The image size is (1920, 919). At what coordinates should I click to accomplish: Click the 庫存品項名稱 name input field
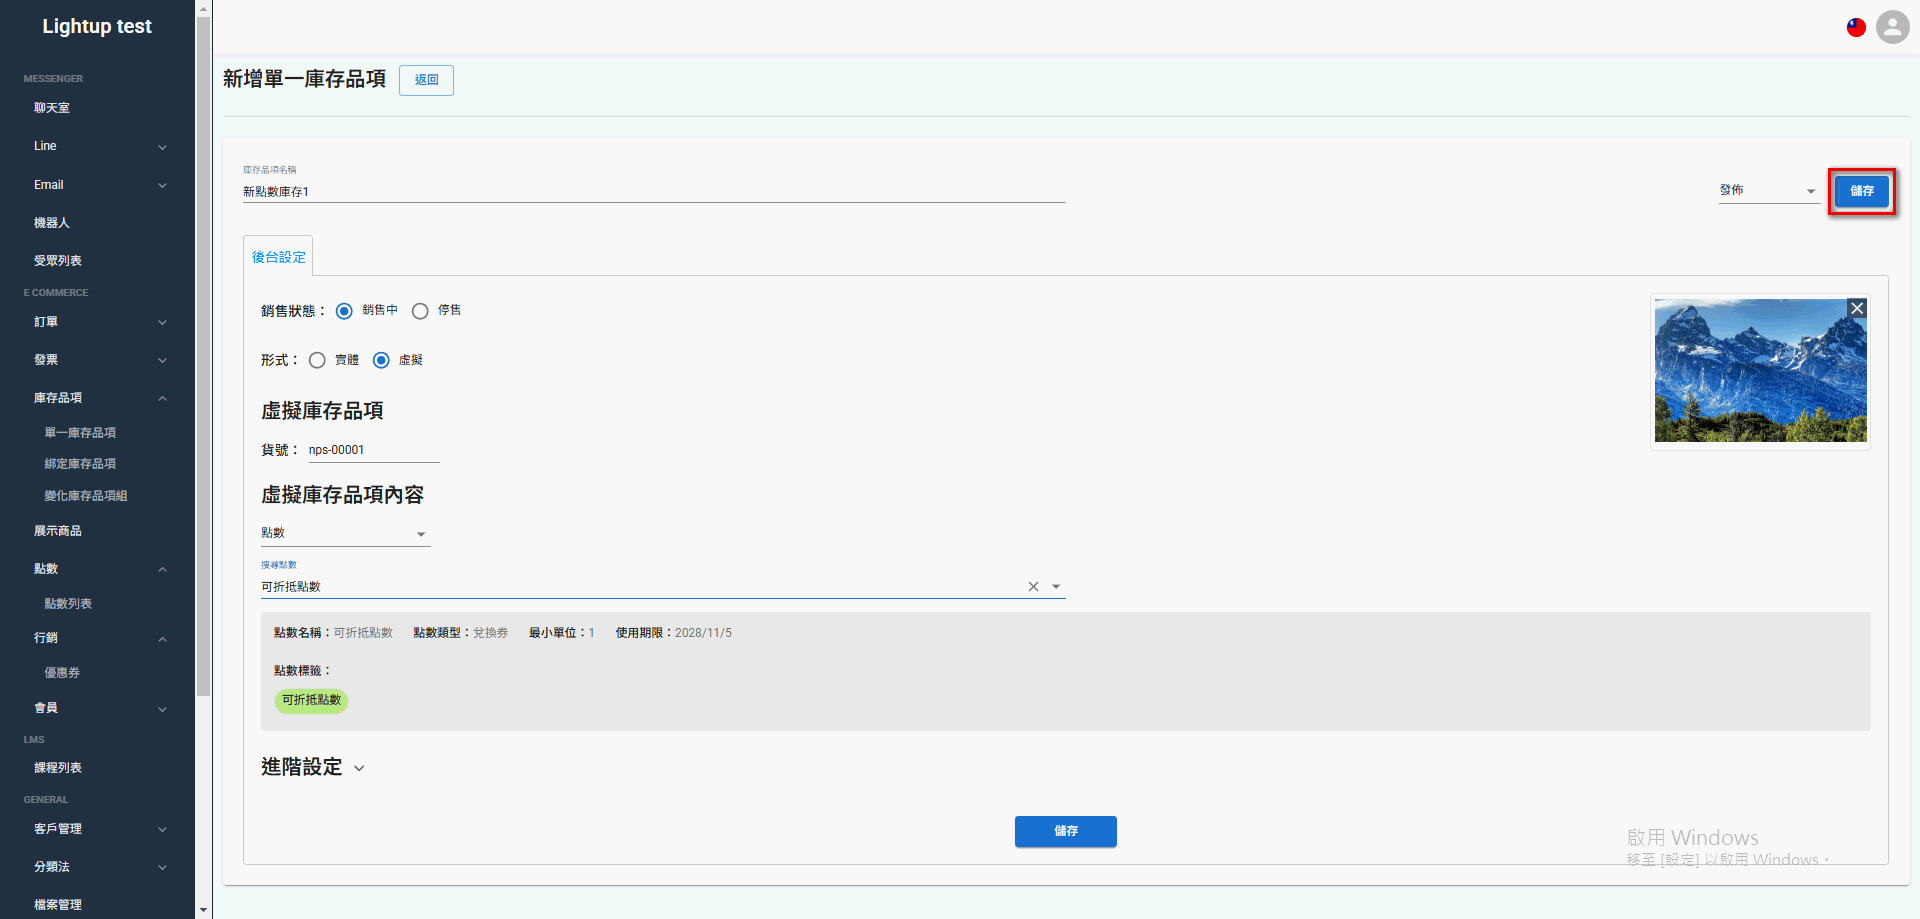pyautogui.click(x=654, y=192)
